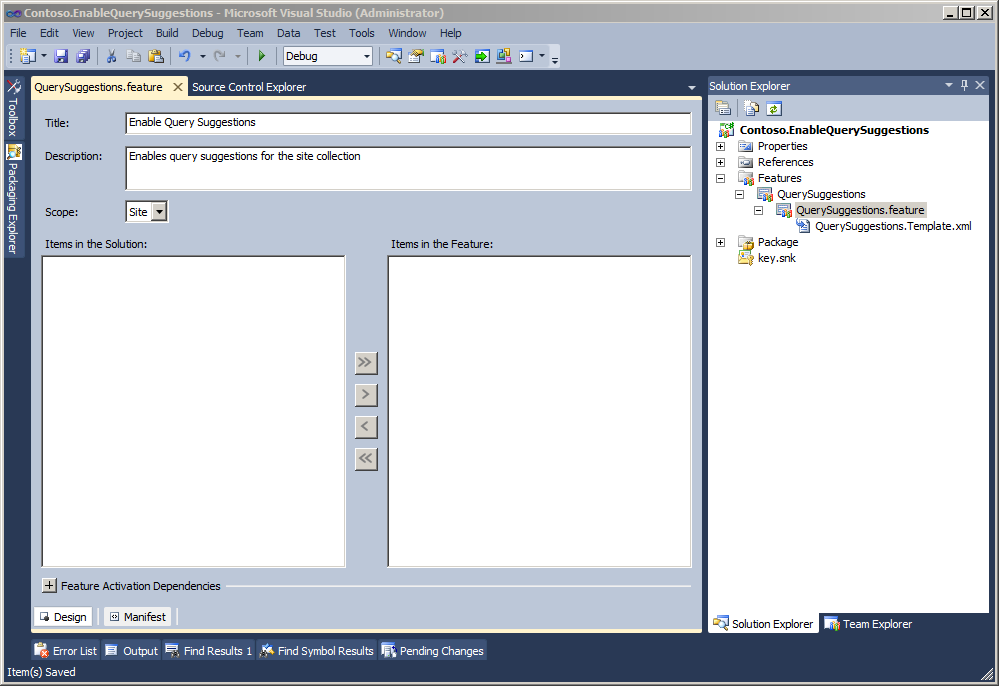
Task: Open the Find Symbol Results panel
Action: coord(317,650)
